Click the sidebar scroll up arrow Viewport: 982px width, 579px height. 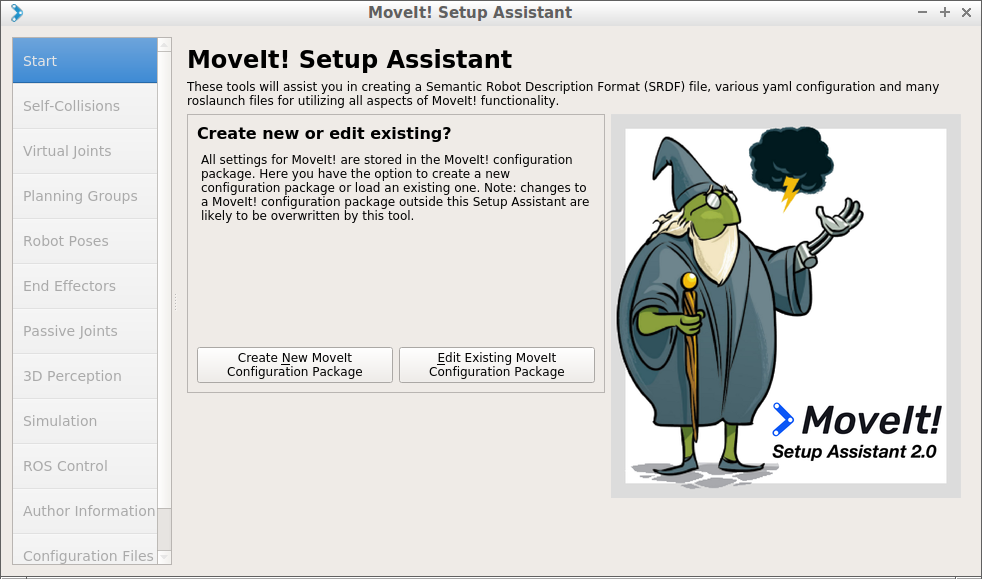point(164,44)
